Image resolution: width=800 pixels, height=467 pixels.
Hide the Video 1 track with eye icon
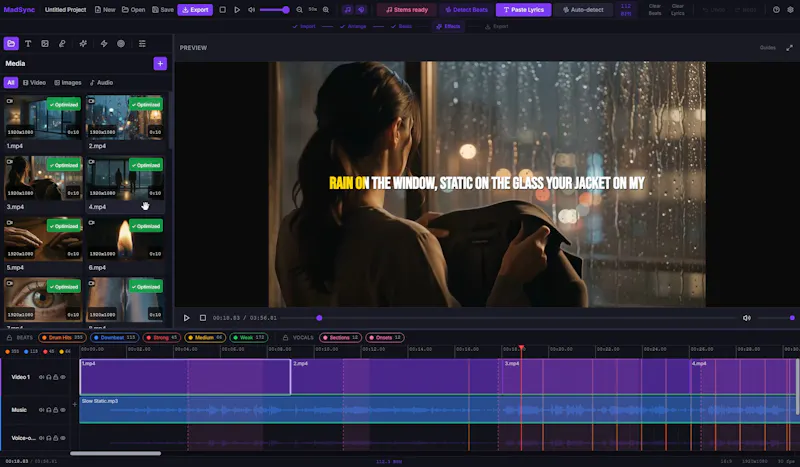point(63,377)
